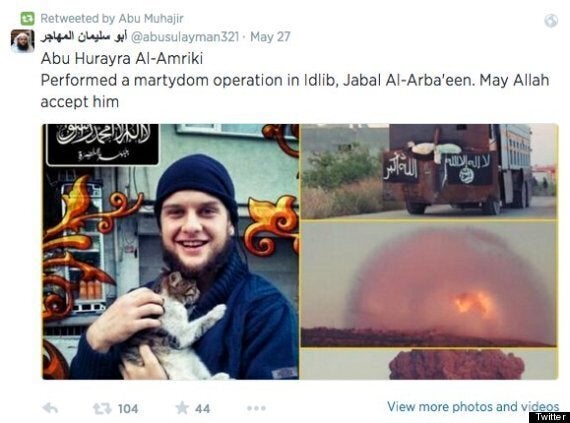
Task: Open the pink explosion cloud photo
Action: [429, 284]
